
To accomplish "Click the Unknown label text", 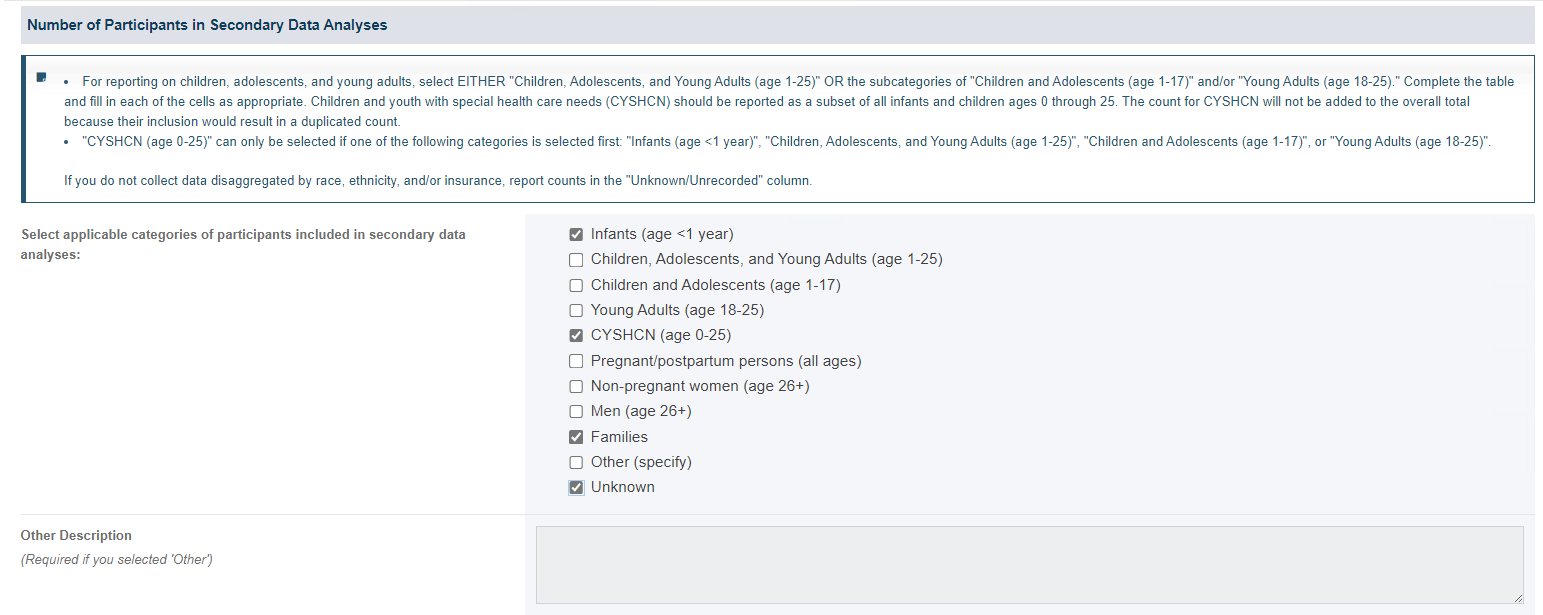I will click(x=623, y=487).
